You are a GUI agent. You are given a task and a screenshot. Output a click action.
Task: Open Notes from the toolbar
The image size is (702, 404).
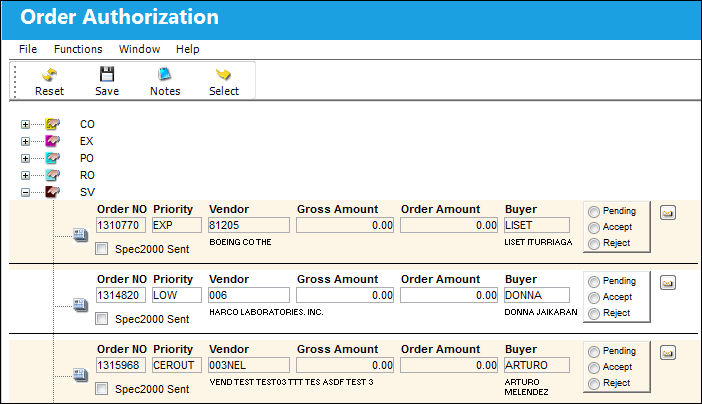coord(165,74)
